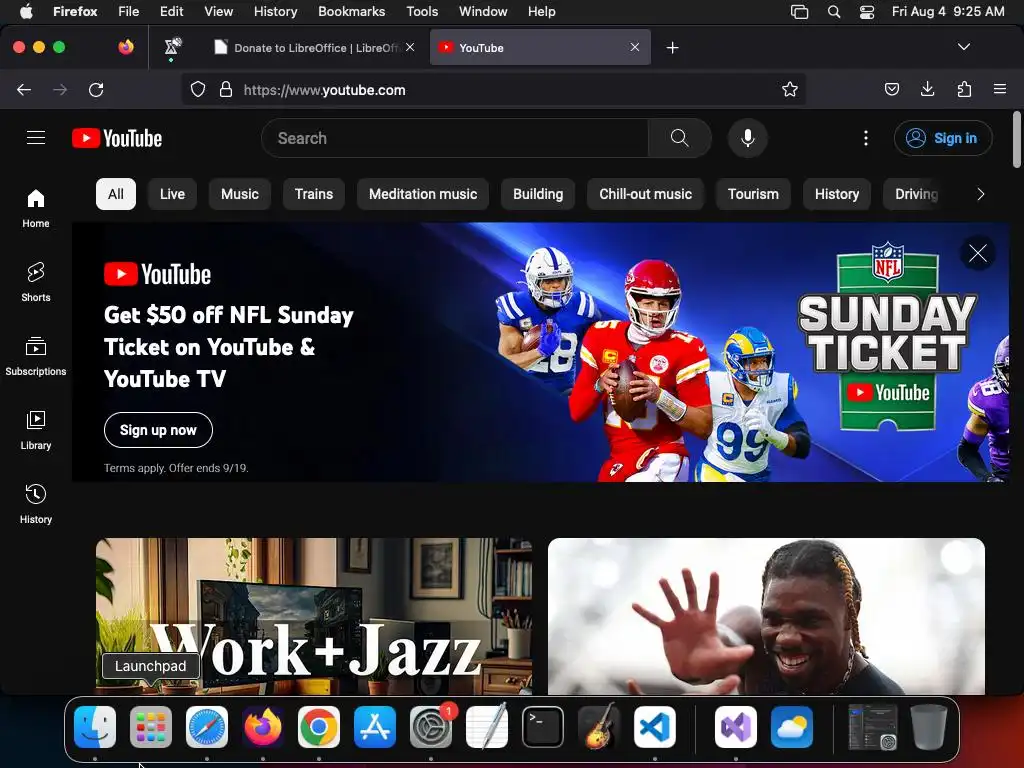Open Firefox extensions panel
This screenshot has width=1024, height=768.
(x=964, y=89)
